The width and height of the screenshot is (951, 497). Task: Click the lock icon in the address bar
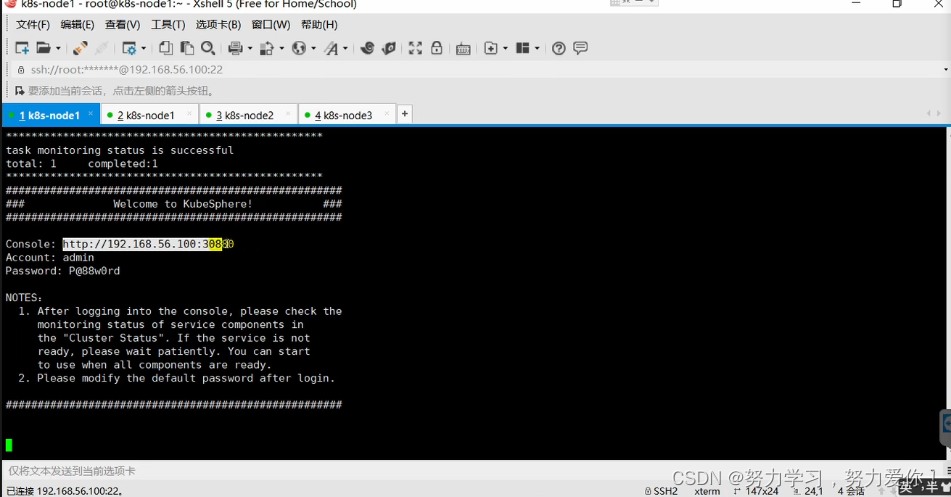[x=21, y=70]
